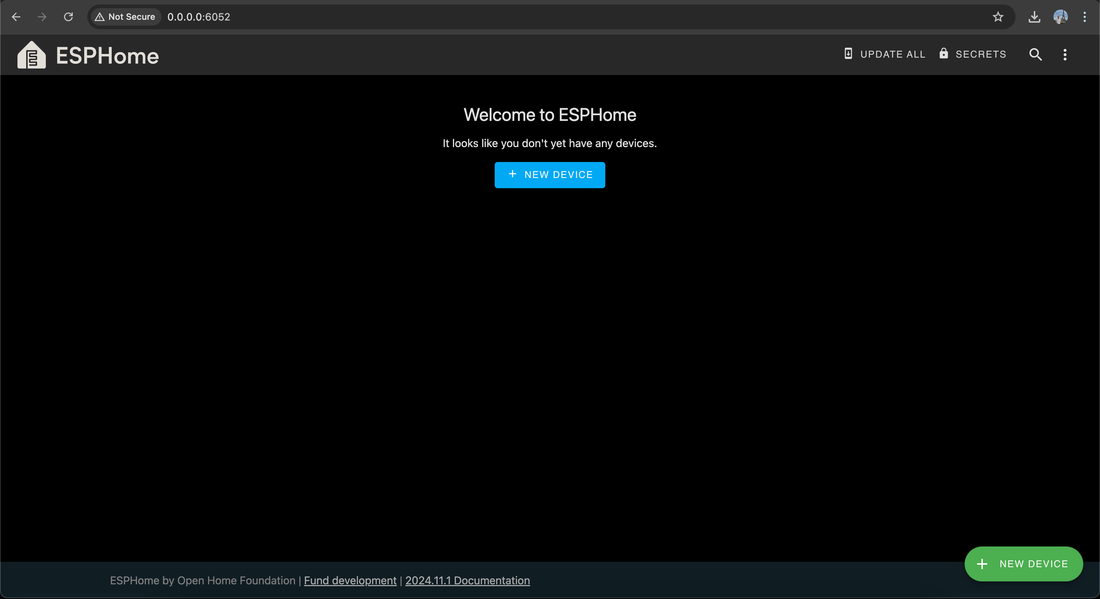1100x599 pixels.
Task: Bookmark the page with the star icon
Action: (x=997, y=16)
